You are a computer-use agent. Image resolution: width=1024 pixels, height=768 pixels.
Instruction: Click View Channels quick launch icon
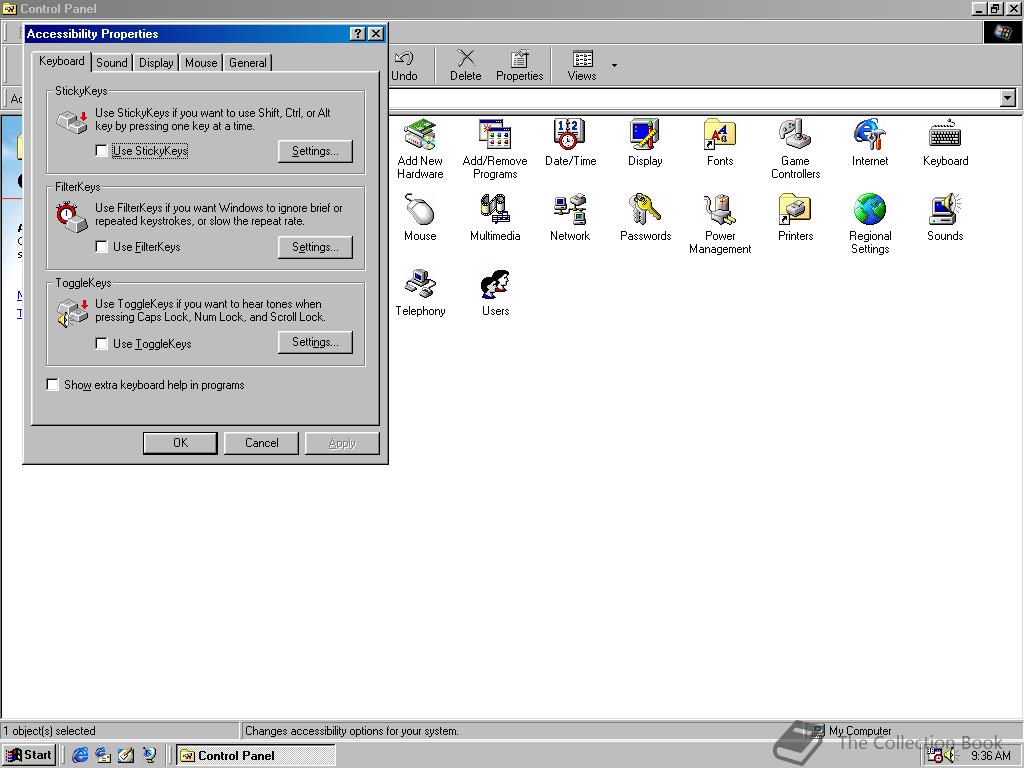click(150, 756)
